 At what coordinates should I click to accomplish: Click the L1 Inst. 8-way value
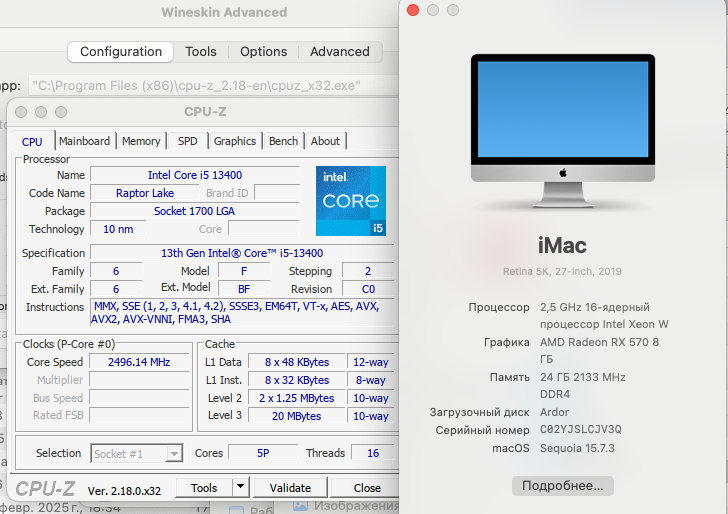(x=370, y=380)
